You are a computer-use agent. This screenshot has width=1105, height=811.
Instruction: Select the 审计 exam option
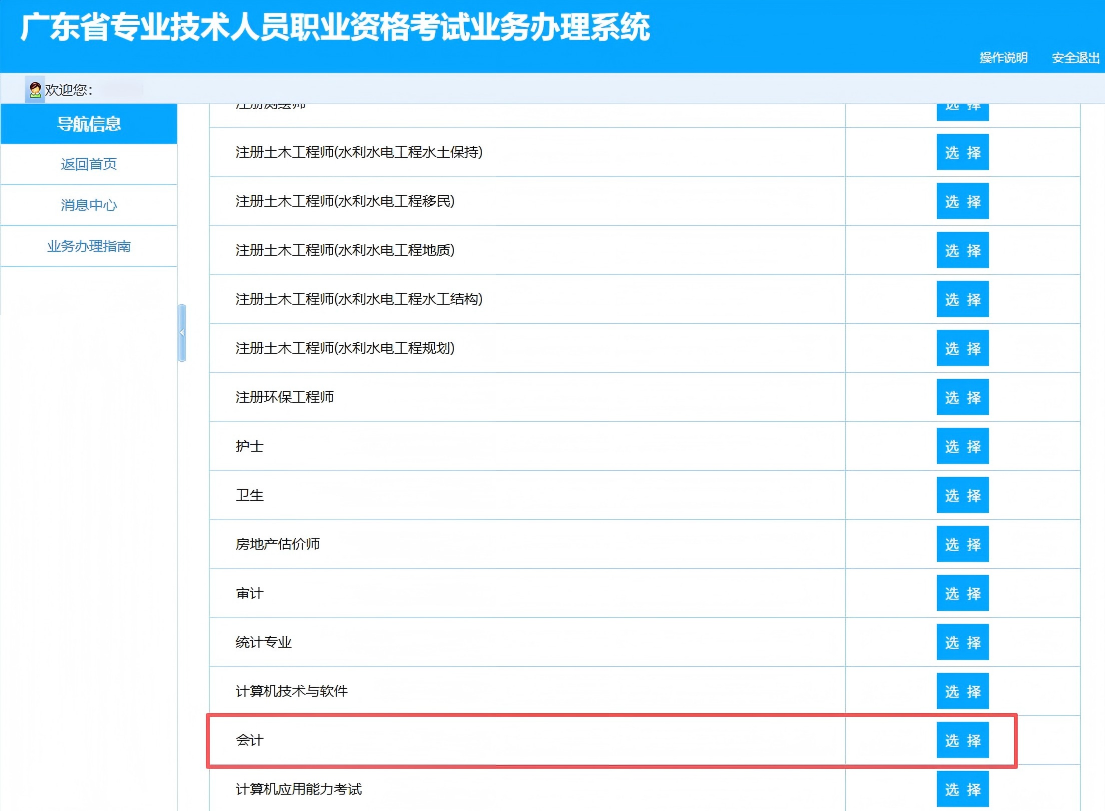click(x=962, y=593)
